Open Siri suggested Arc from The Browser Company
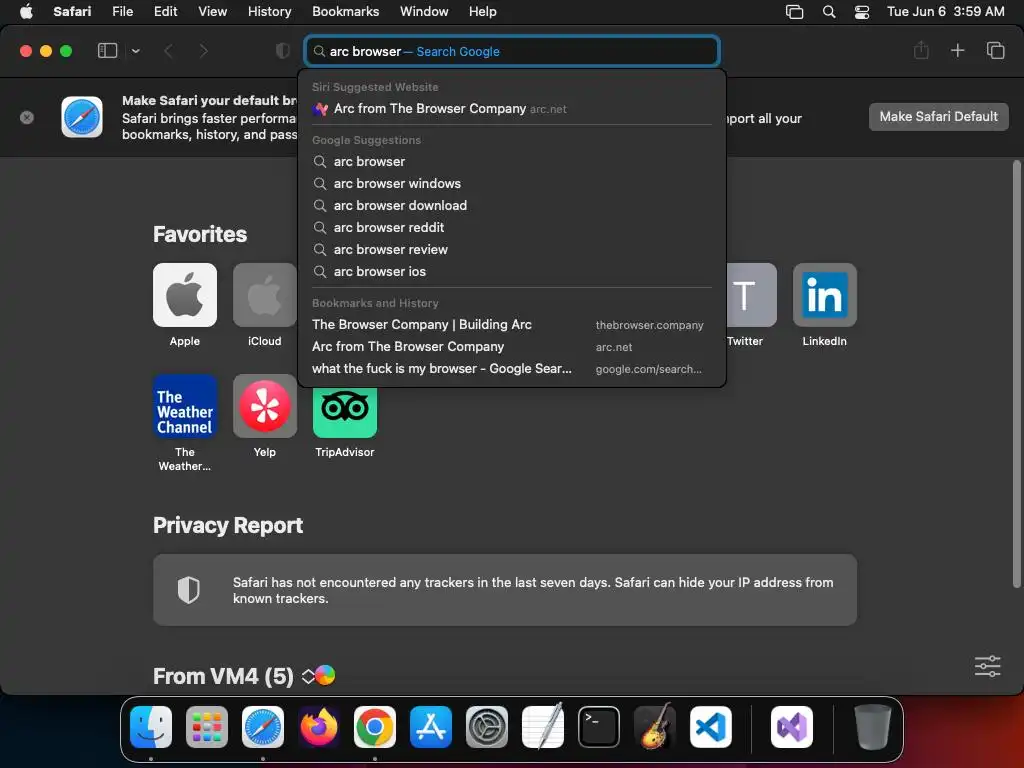Image resolution: width=1024 pixels, height=768 pixels. (512, 109)
